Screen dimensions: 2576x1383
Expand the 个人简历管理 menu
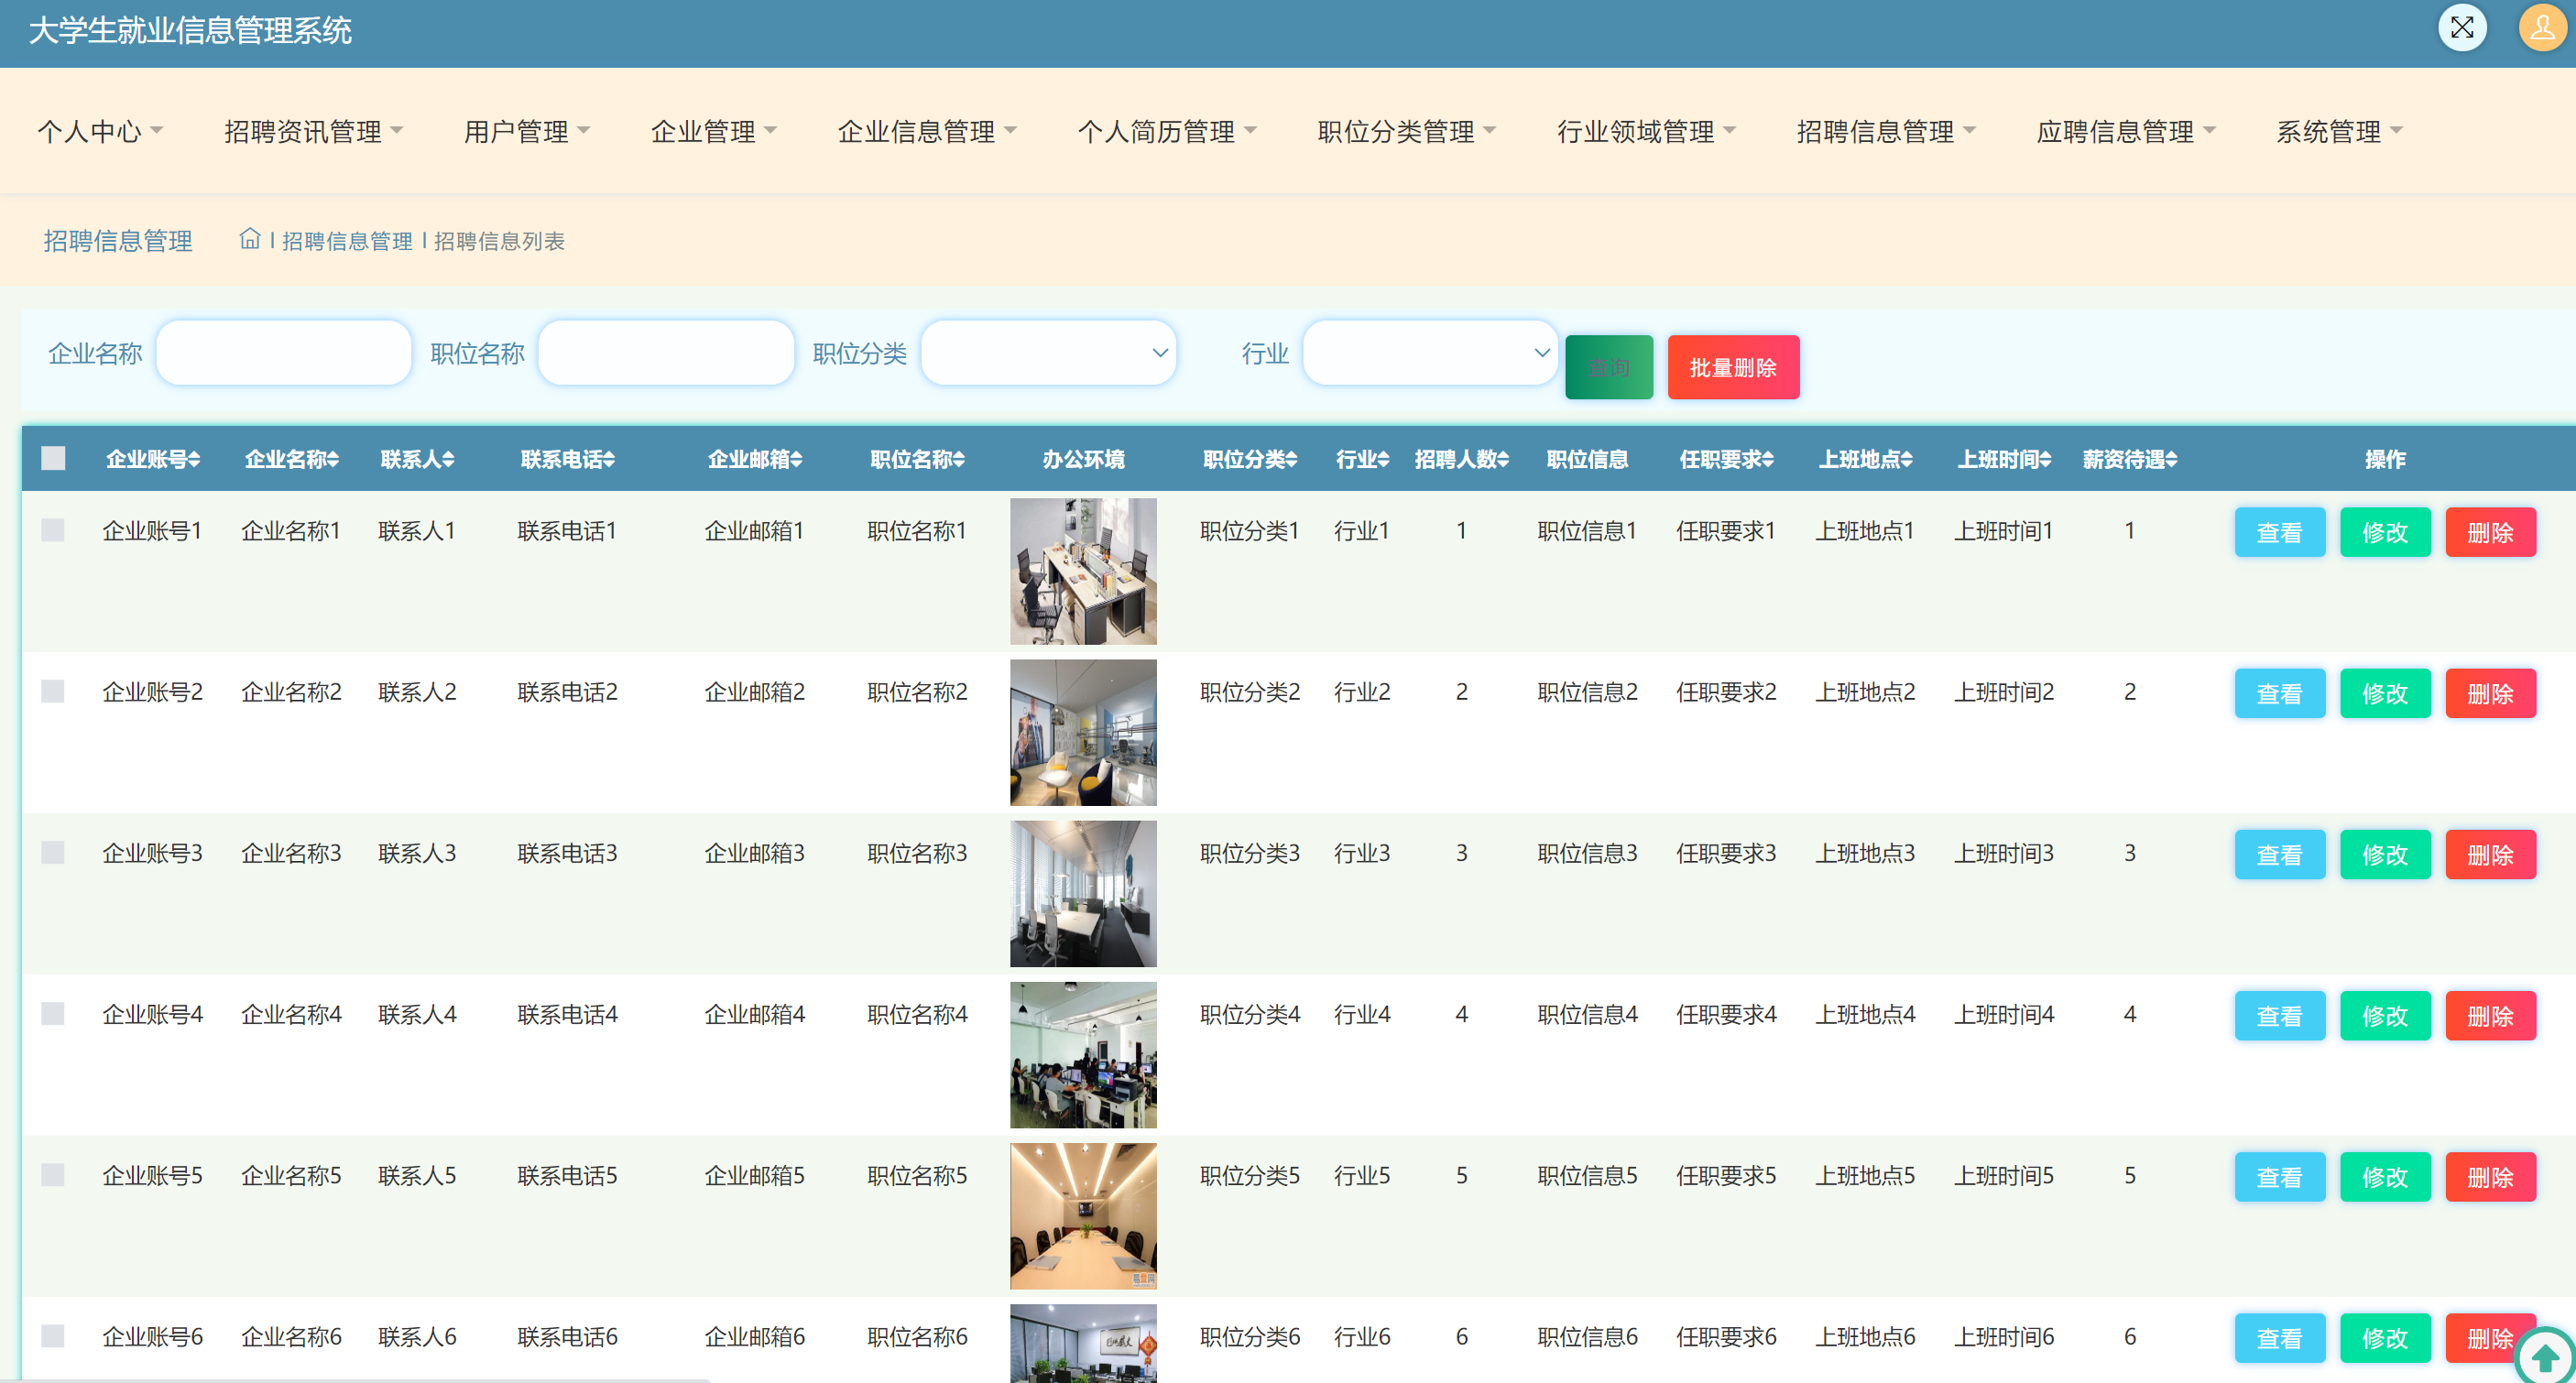[x=1166, y=131]
